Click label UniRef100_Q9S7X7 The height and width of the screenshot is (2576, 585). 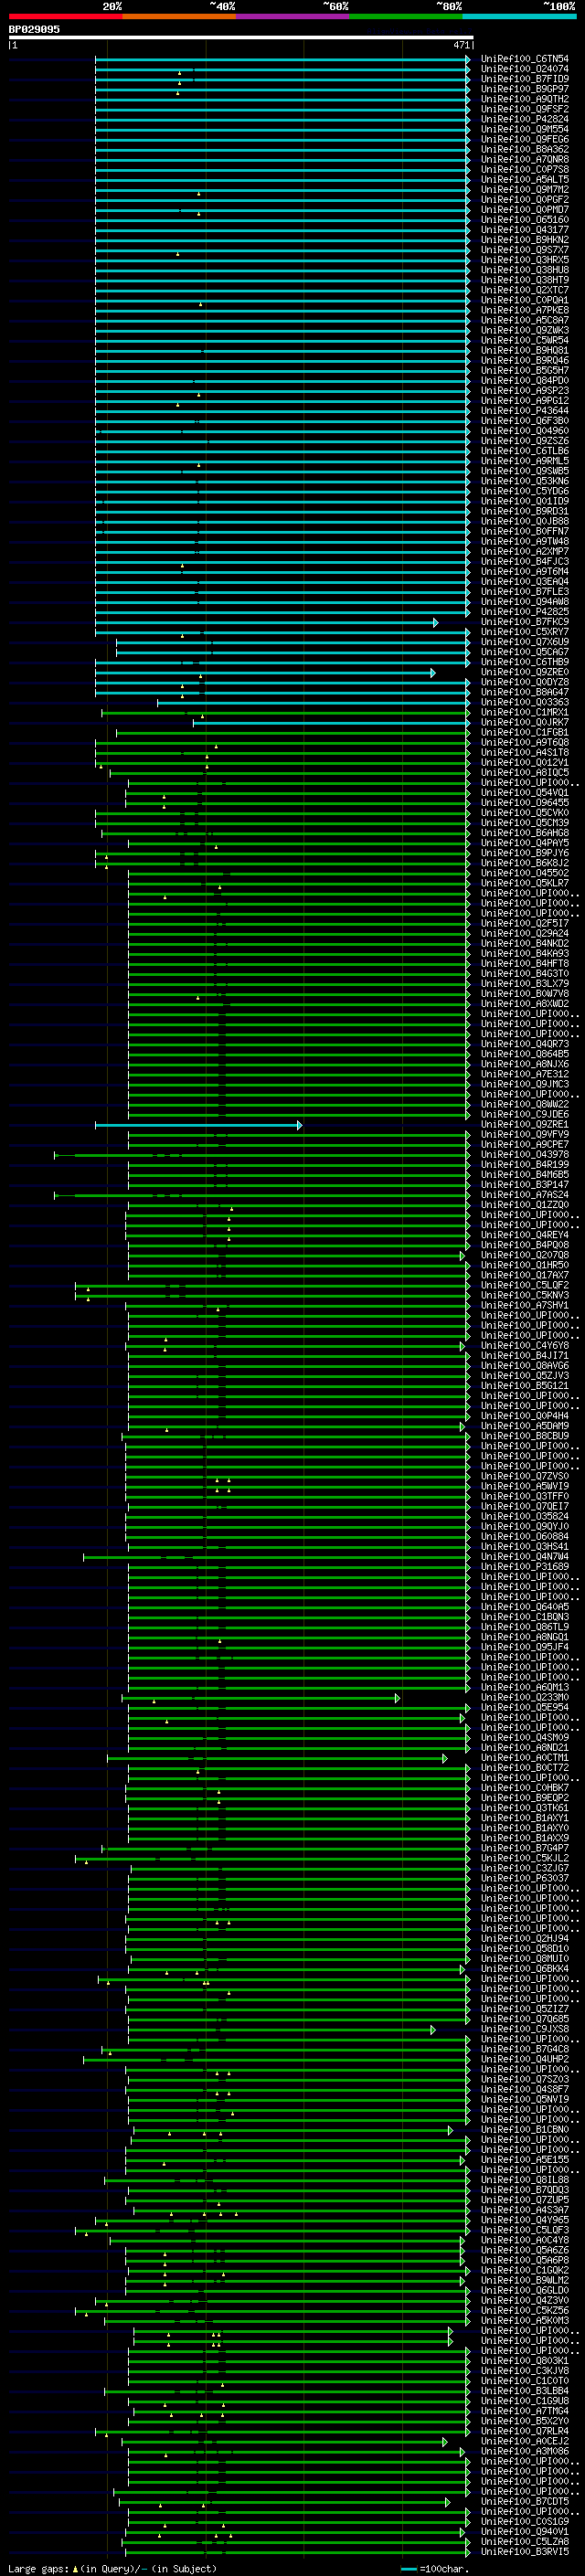point(525,250)
